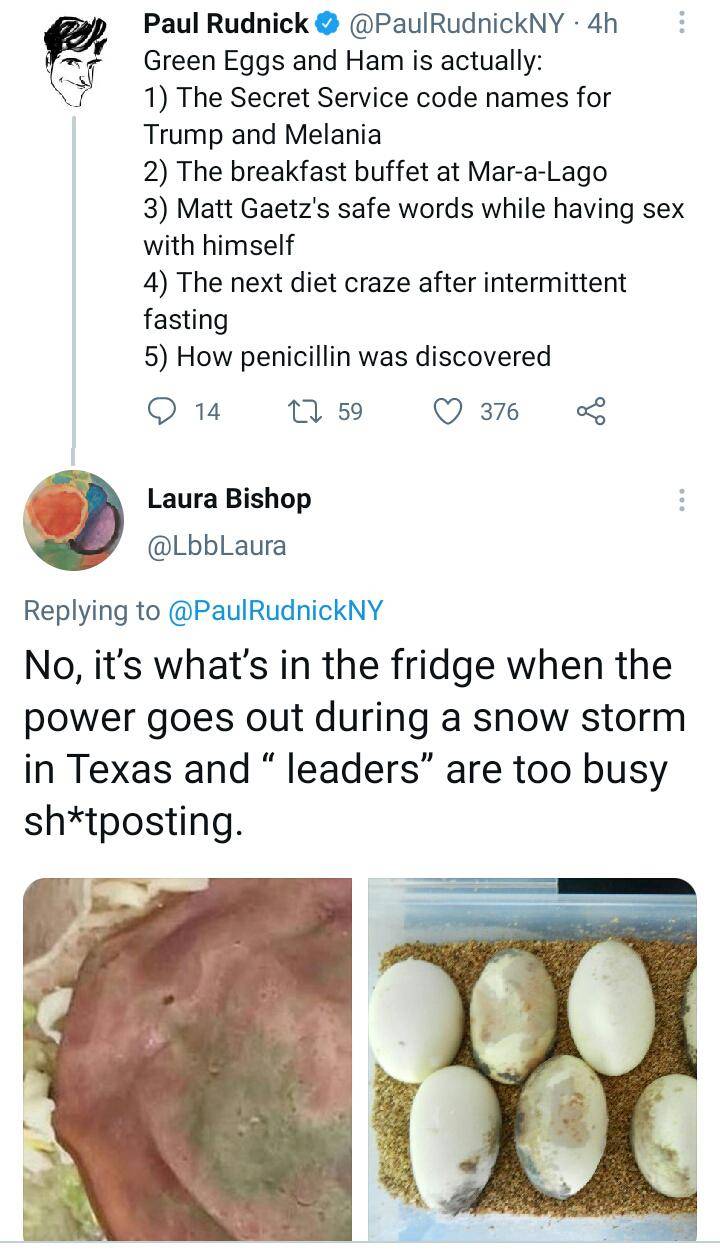Image resolution: width=720 pixels, height=1250 pixels.
Task: Open the eggs photo
Action: (x=532, y=1058)
